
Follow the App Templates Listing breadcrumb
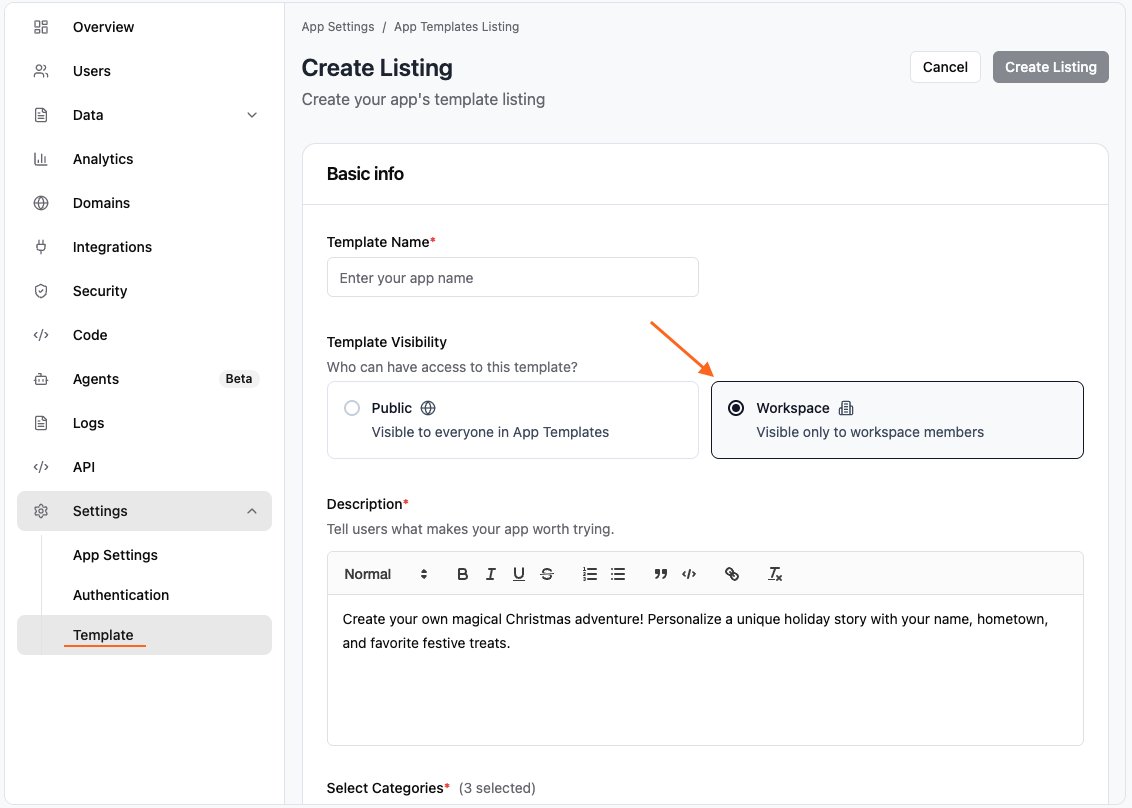point(456,27)
